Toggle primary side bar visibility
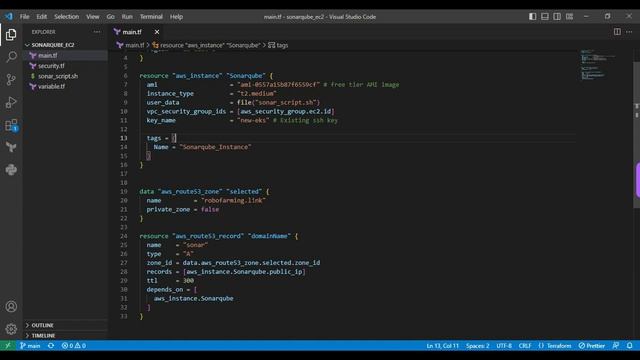Image resolution: width=640 pixels, height=360 pixels. [x=533, y=17]
